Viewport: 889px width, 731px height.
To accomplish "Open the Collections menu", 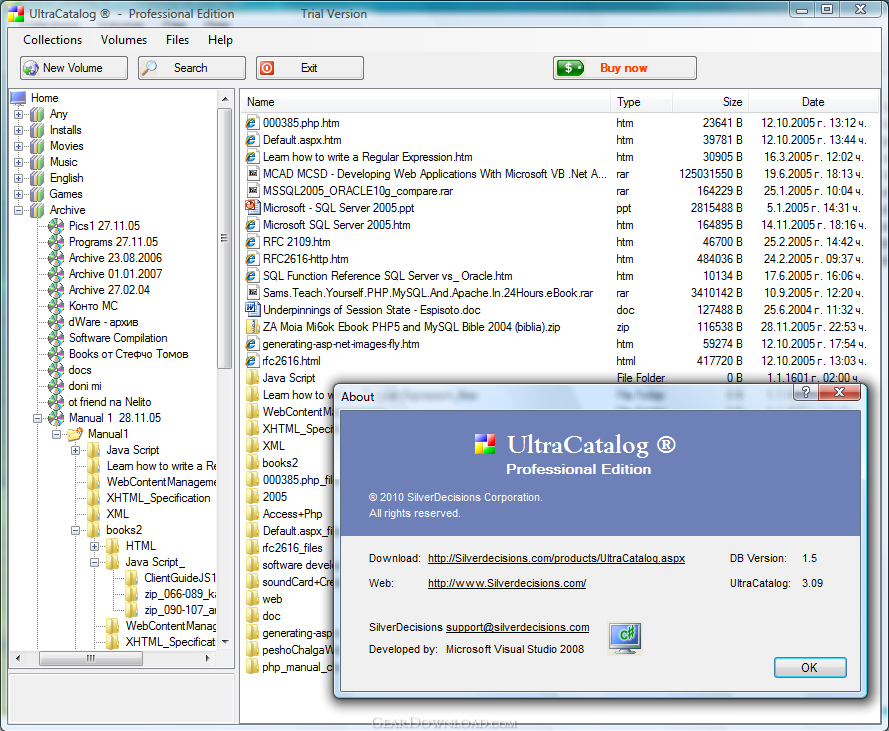I will click(x=53, y=40).
